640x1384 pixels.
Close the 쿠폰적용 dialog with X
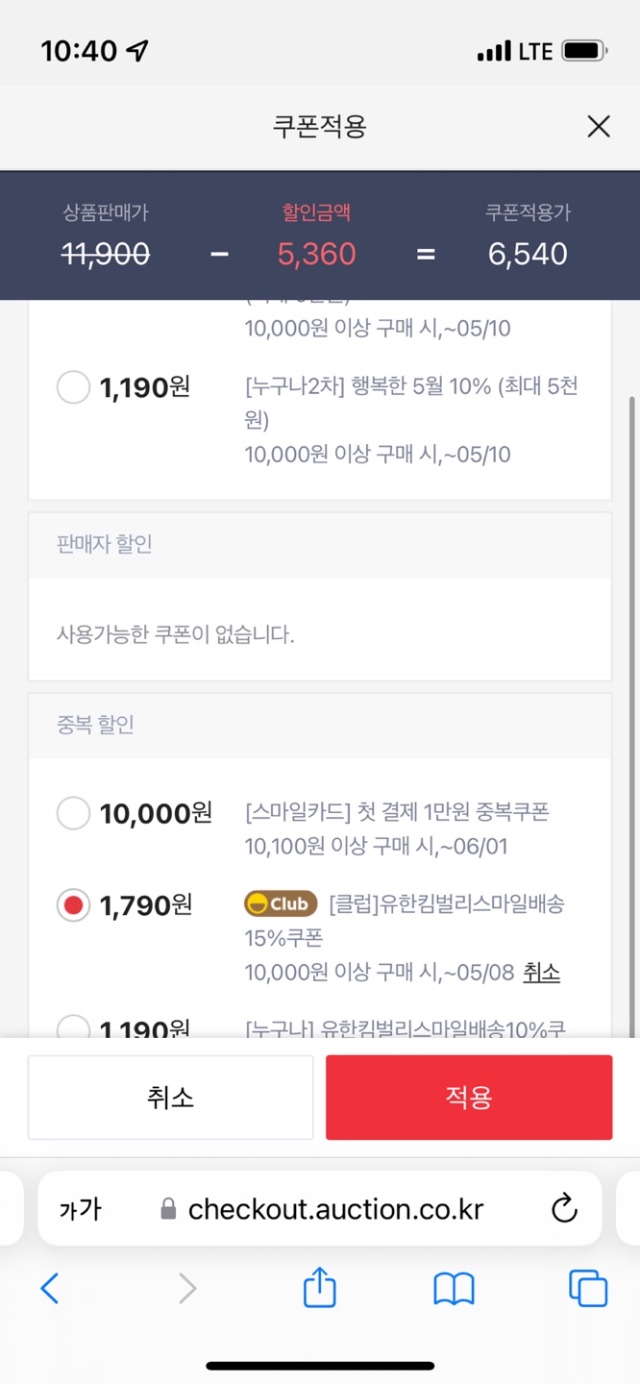pos(598,127)
